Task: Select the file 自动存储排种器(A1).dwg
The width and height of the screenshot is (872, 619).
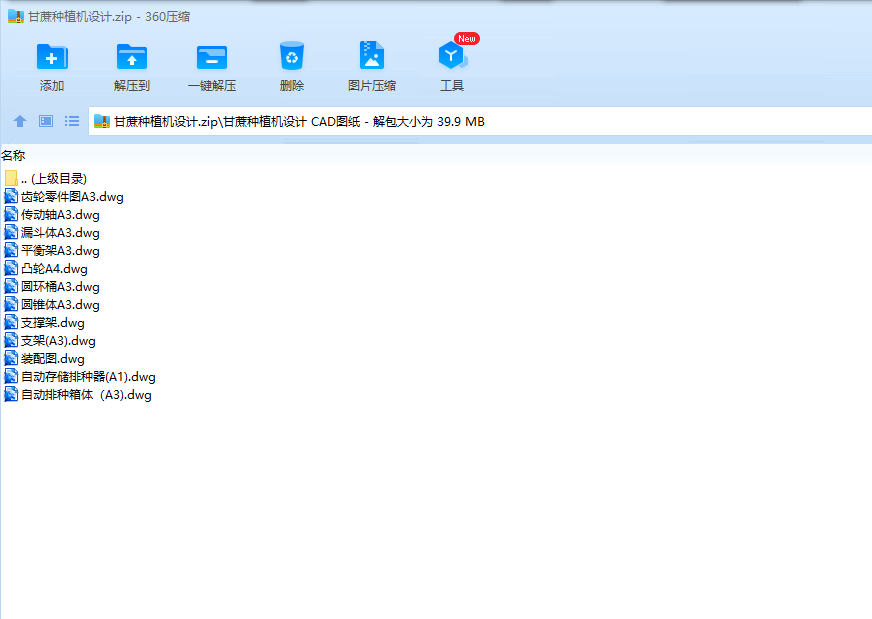Action: 88,377
